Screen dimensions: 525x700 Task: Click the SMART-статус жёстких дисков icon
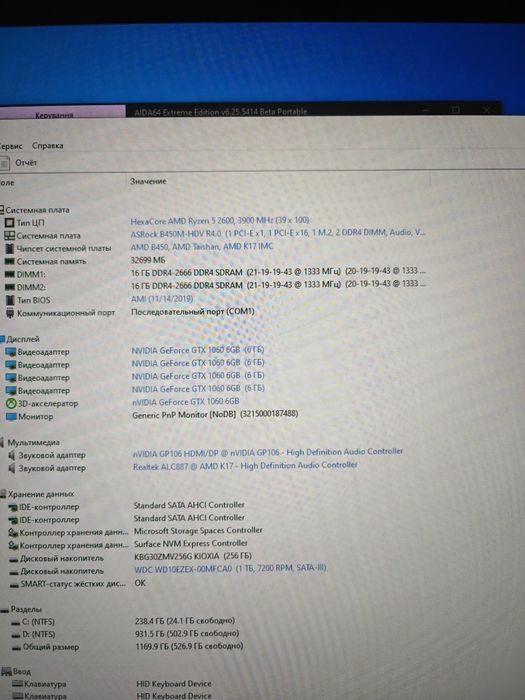14,584
